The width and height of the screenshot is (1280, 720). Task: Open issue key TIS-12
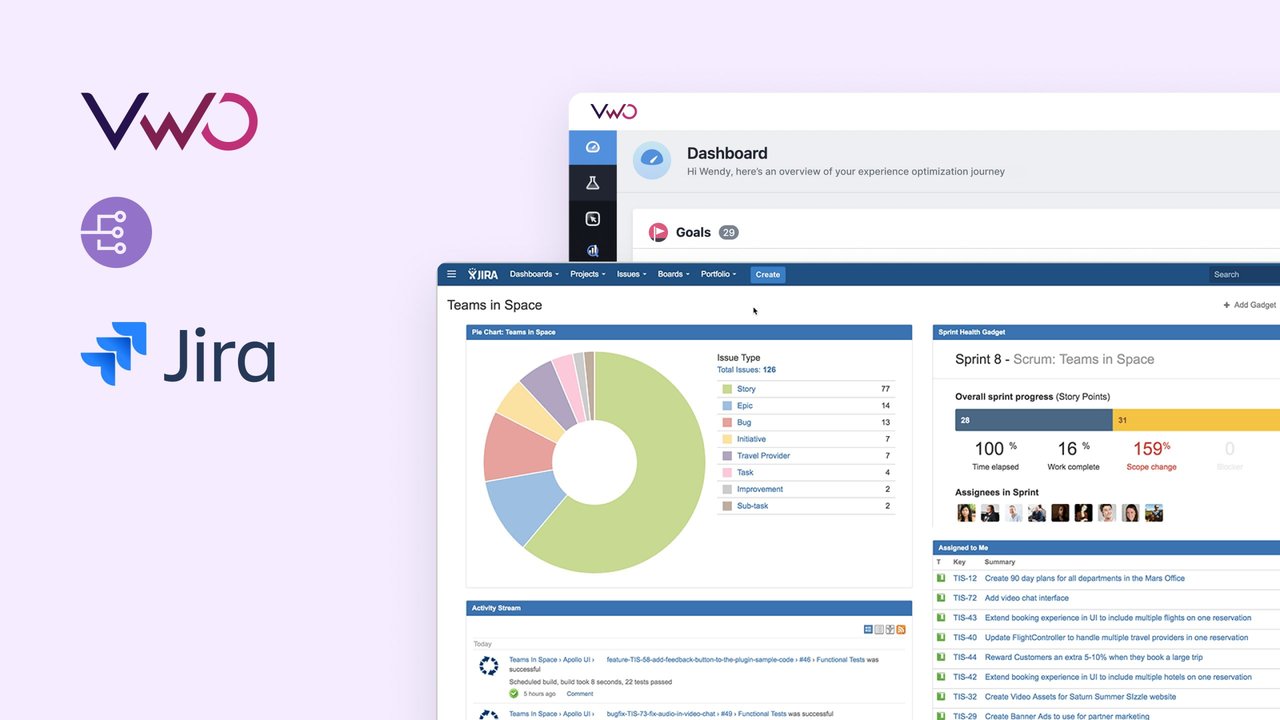(965, 578)
